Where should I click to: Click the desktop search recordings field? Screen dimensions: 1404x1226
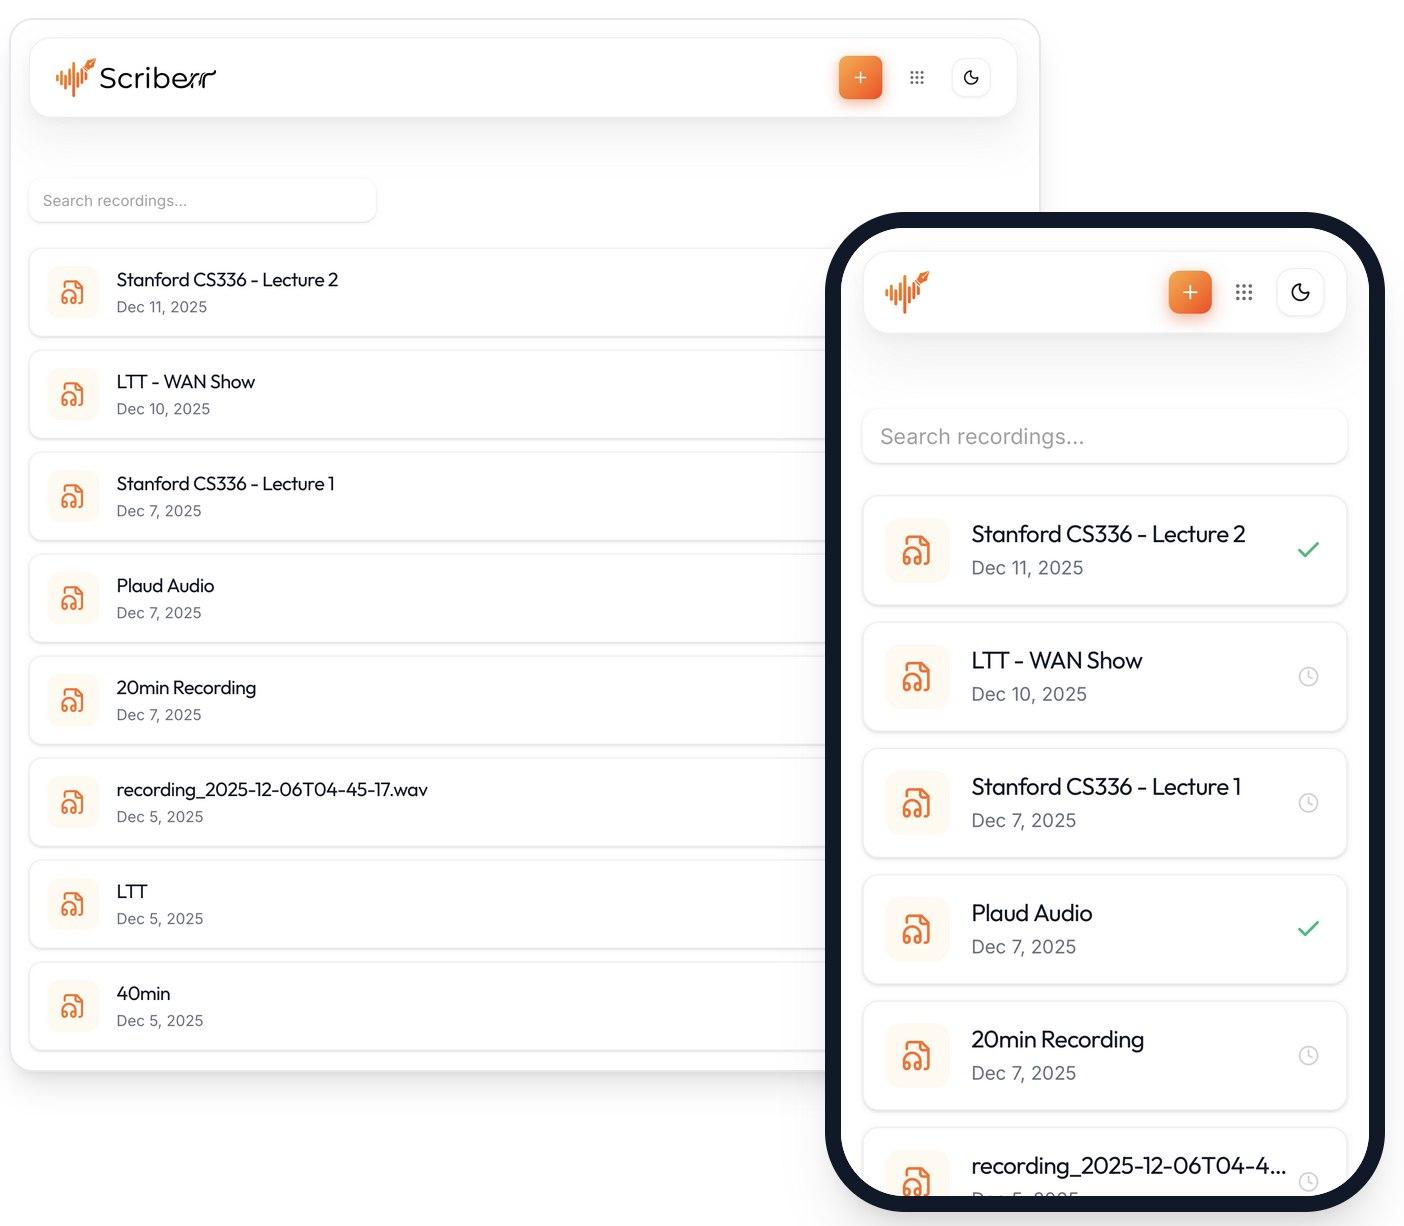pyautogui.click(x=202, y=200)
